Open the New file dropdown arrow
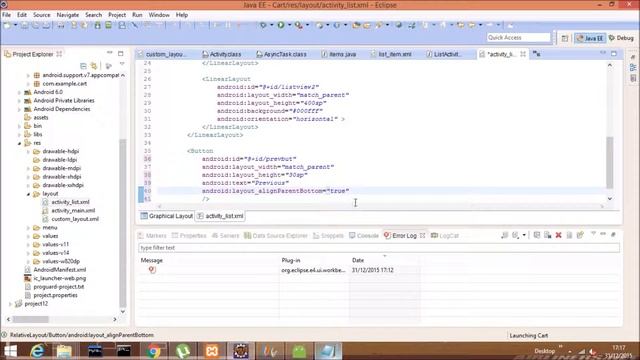 point(15,25)
